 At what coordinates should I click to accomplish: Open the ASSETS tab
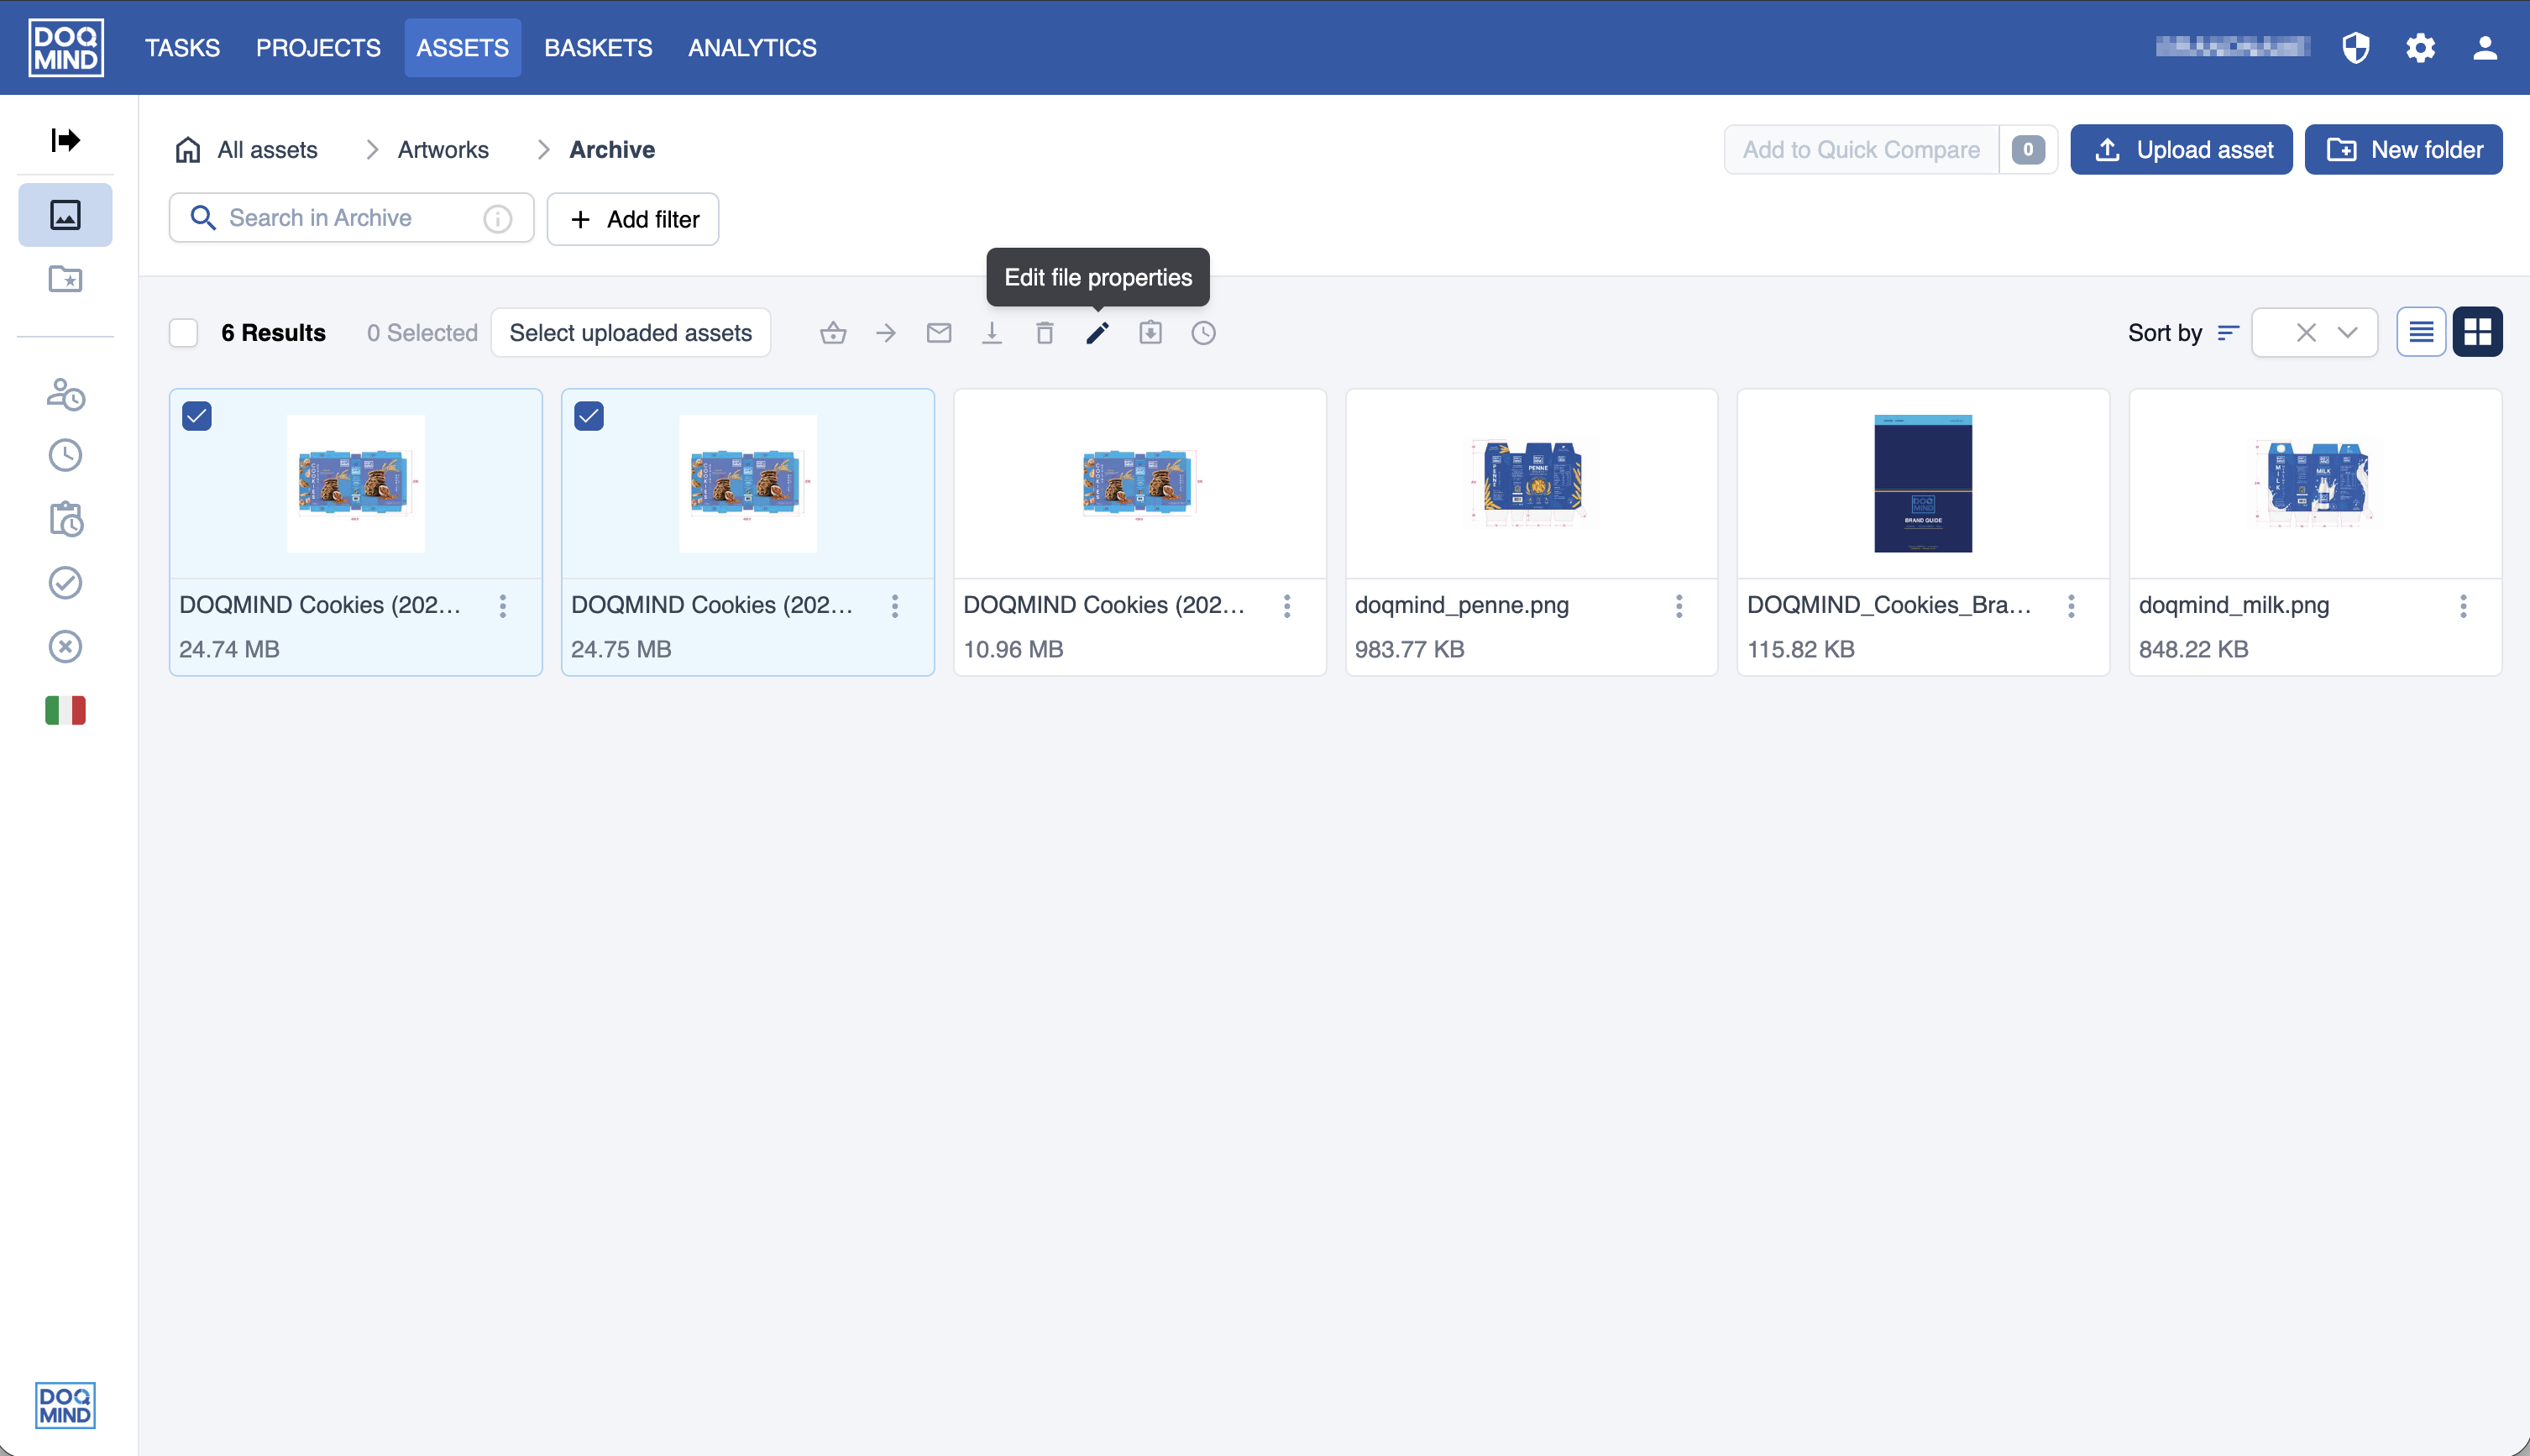click(462, 47)
